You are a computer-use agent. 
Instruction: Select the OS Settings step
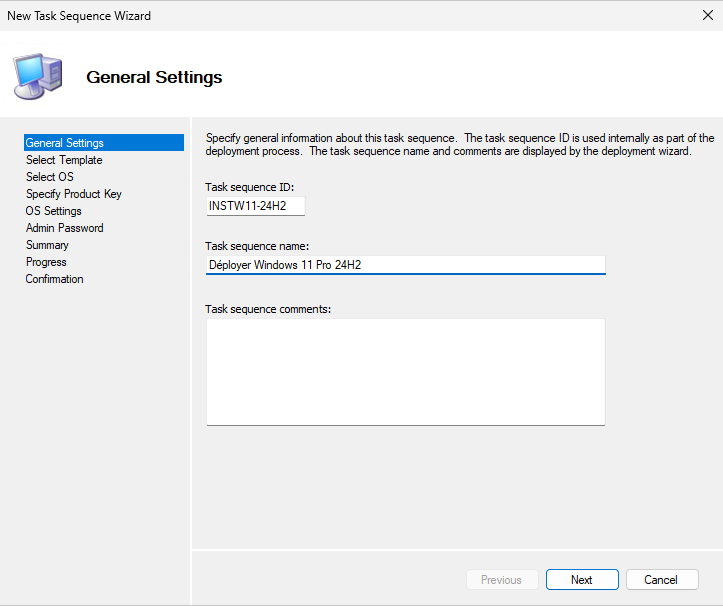(54, 211)
